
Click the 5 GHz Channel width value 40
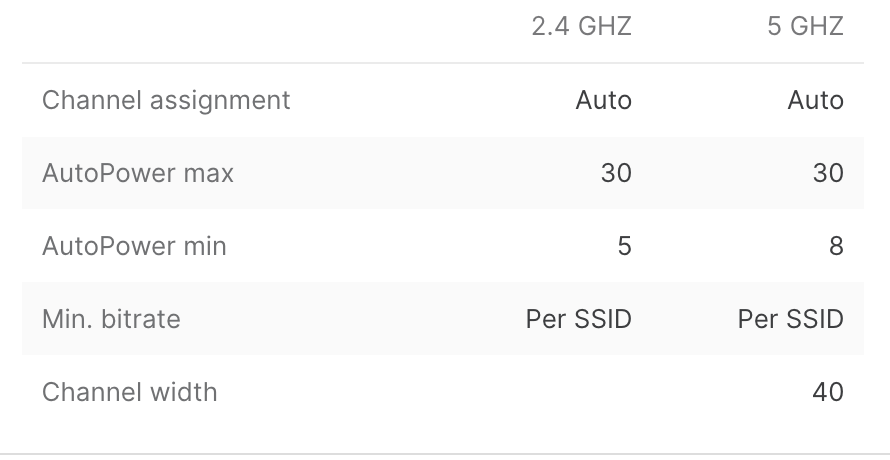point(828,392)
